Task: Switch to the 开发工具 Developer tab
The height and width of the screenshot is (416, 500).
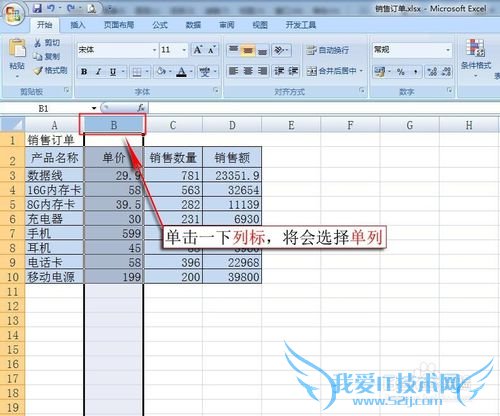Action: pyautogui.click(x=301, y=25)
